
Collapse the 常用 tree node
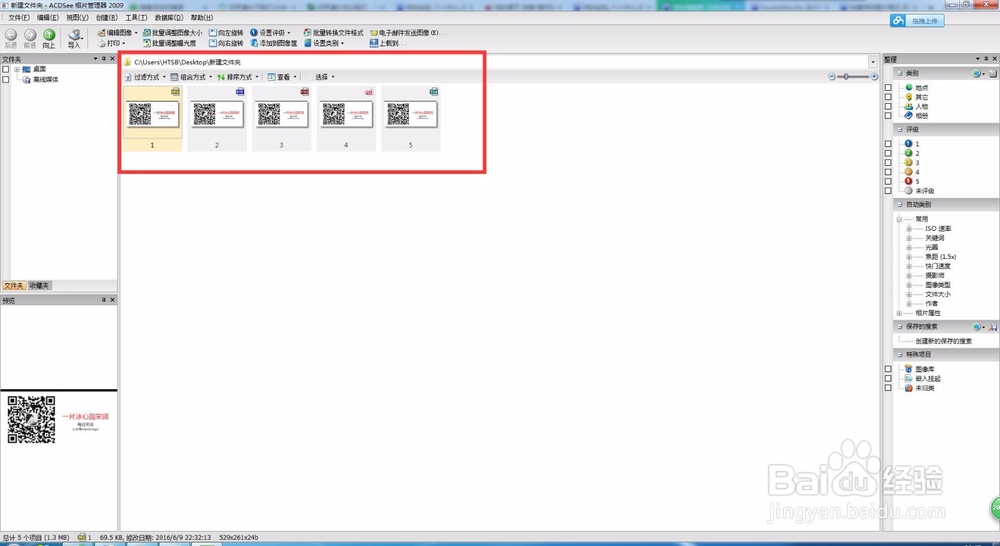[x=900, y=219]
